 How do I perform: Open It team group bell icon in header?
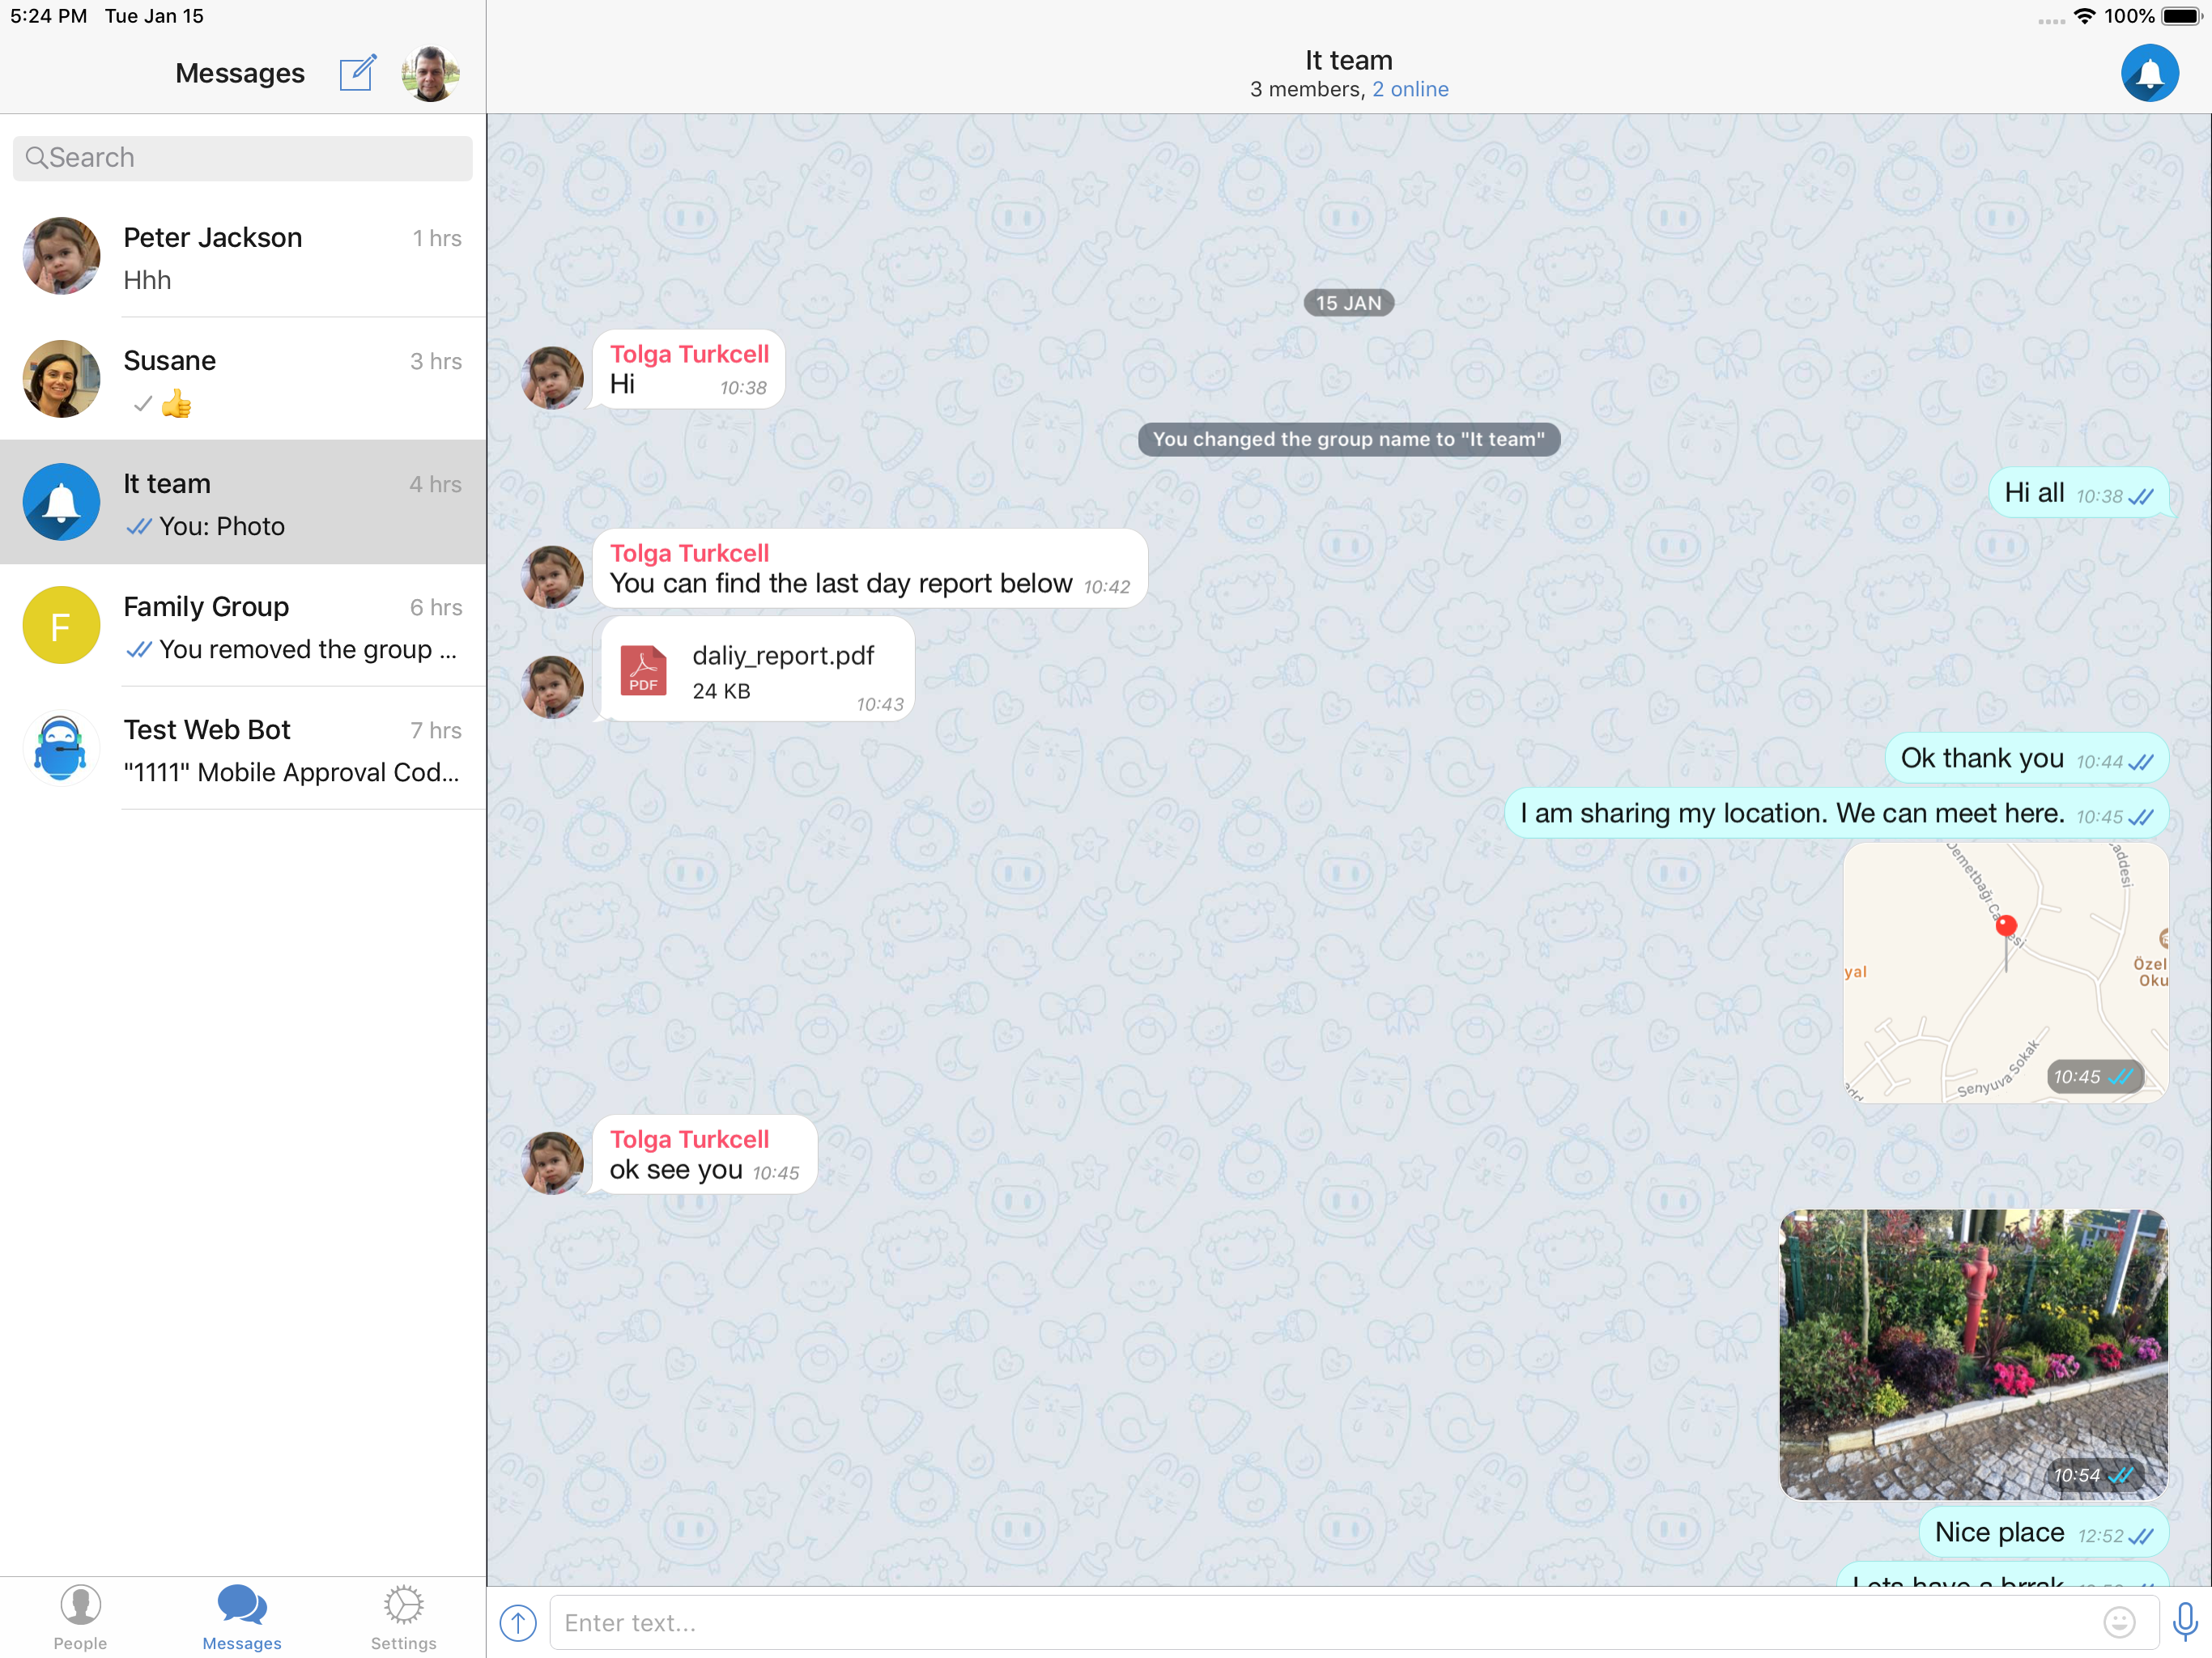coord(2150,73)
